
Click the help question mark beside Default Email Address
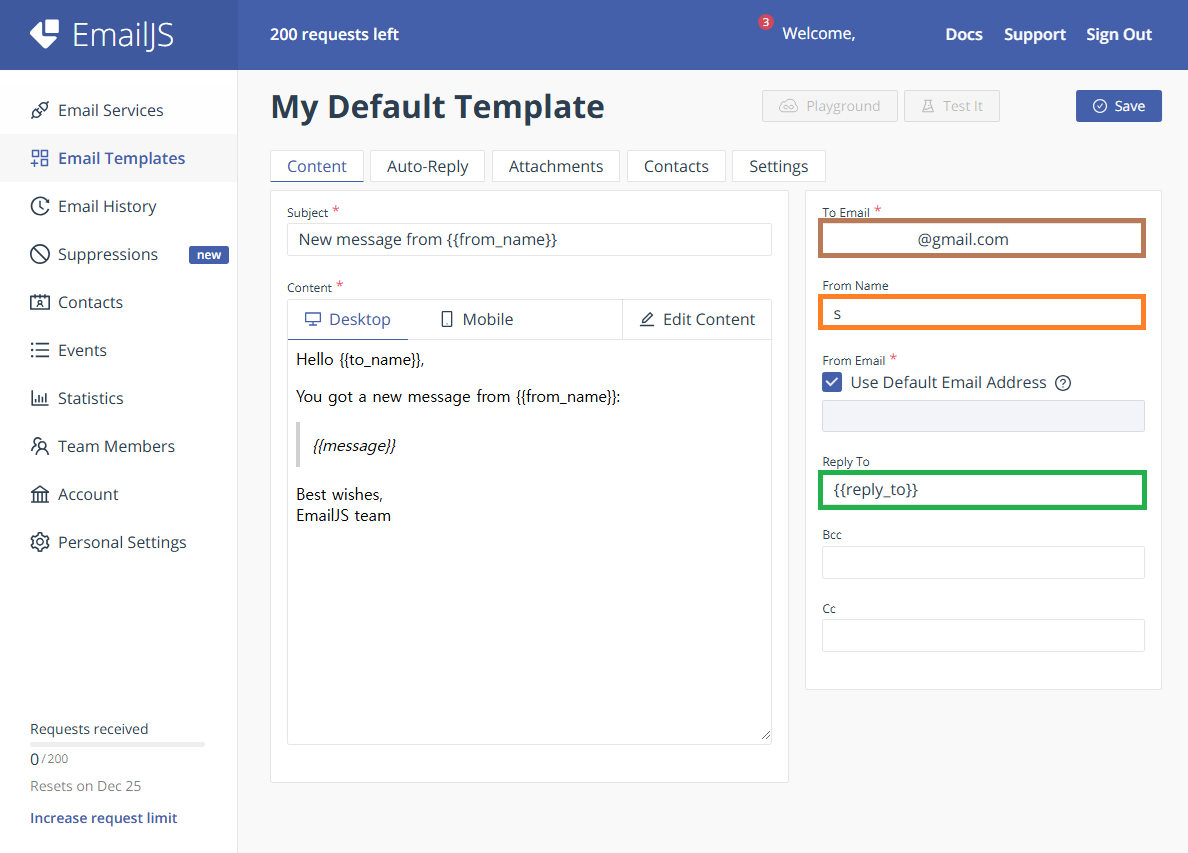(x=1063, y=383)
